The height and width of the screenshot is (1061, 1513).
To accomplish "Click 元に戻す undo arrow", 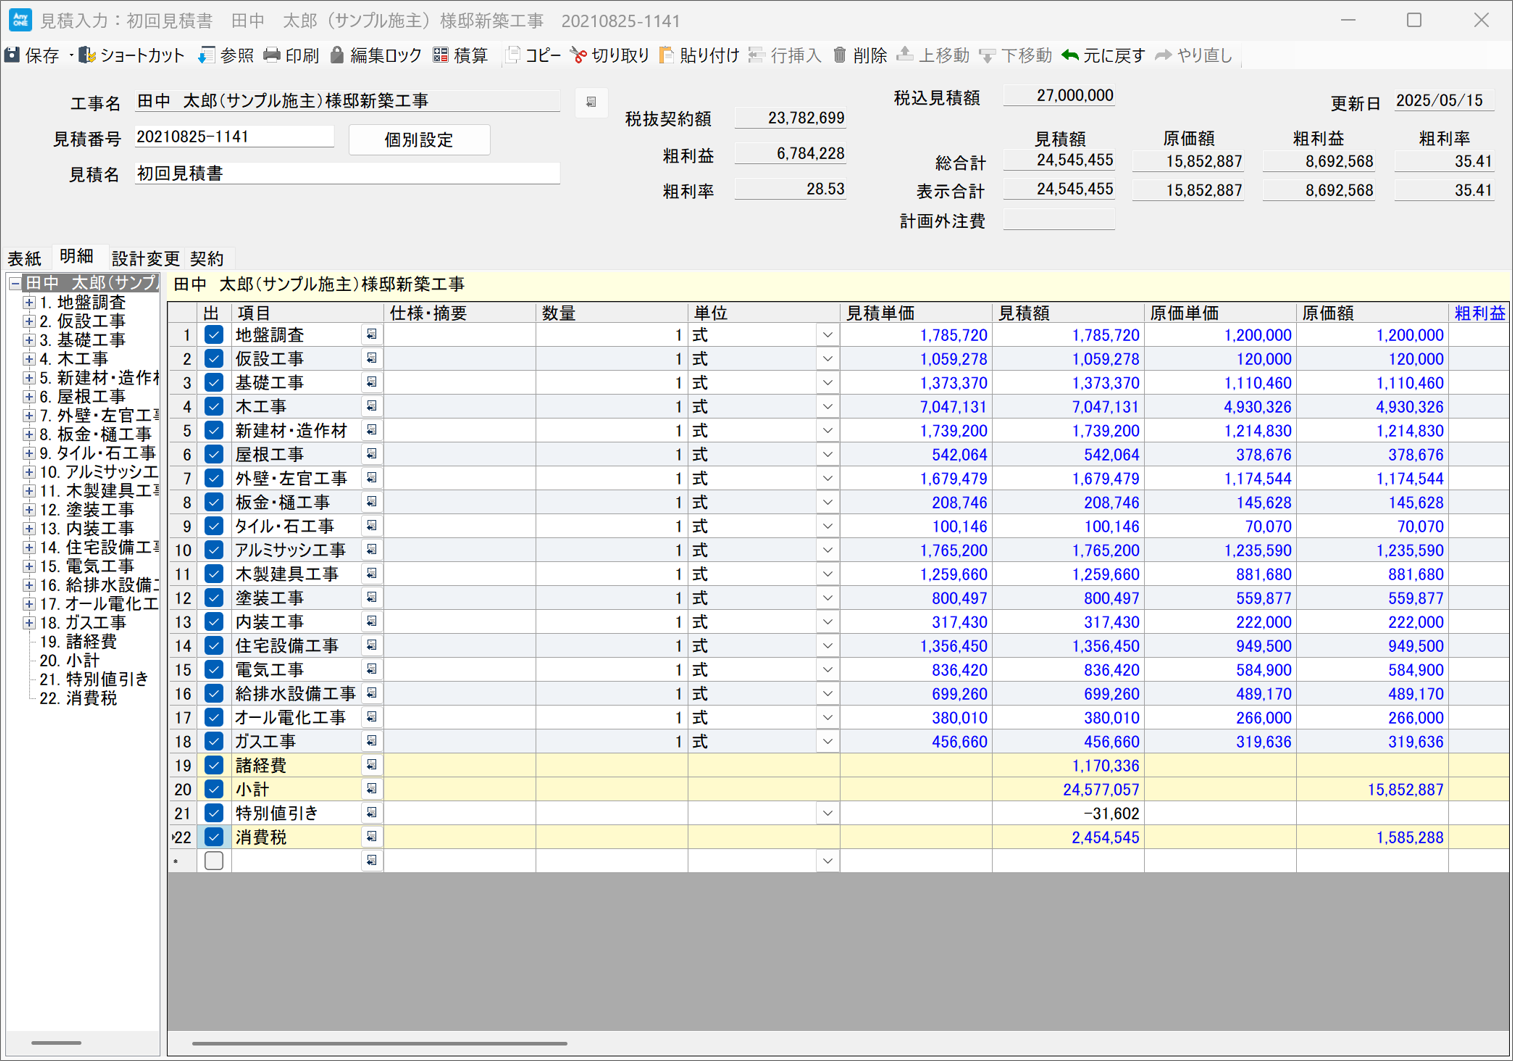I will click(x=1071, y=56).
